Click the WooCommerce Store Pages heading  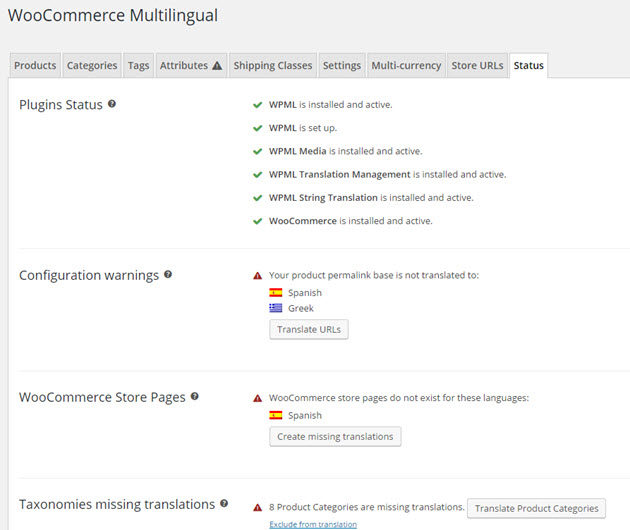[102, 397]
